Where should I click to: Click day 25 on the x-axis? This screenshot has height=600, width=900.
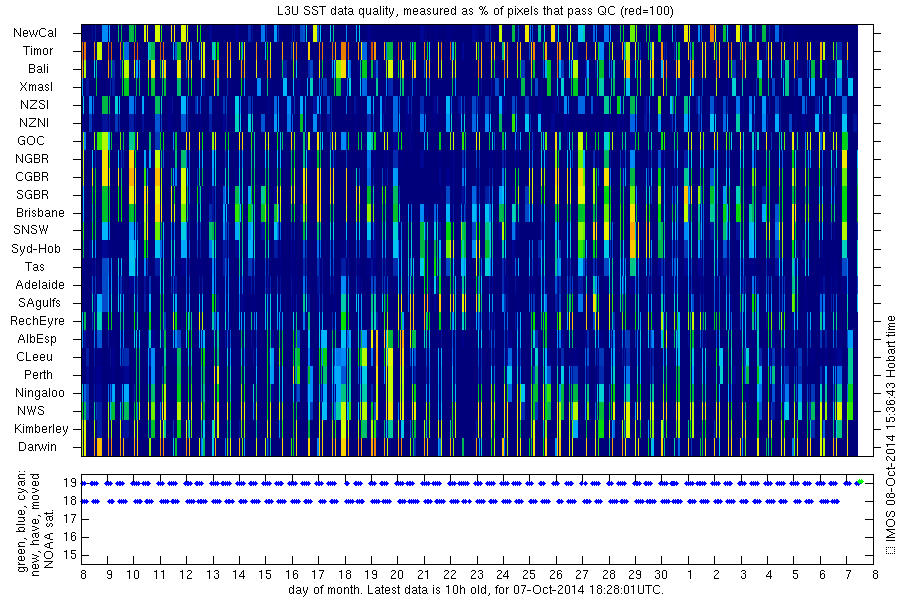pos(529,575)
